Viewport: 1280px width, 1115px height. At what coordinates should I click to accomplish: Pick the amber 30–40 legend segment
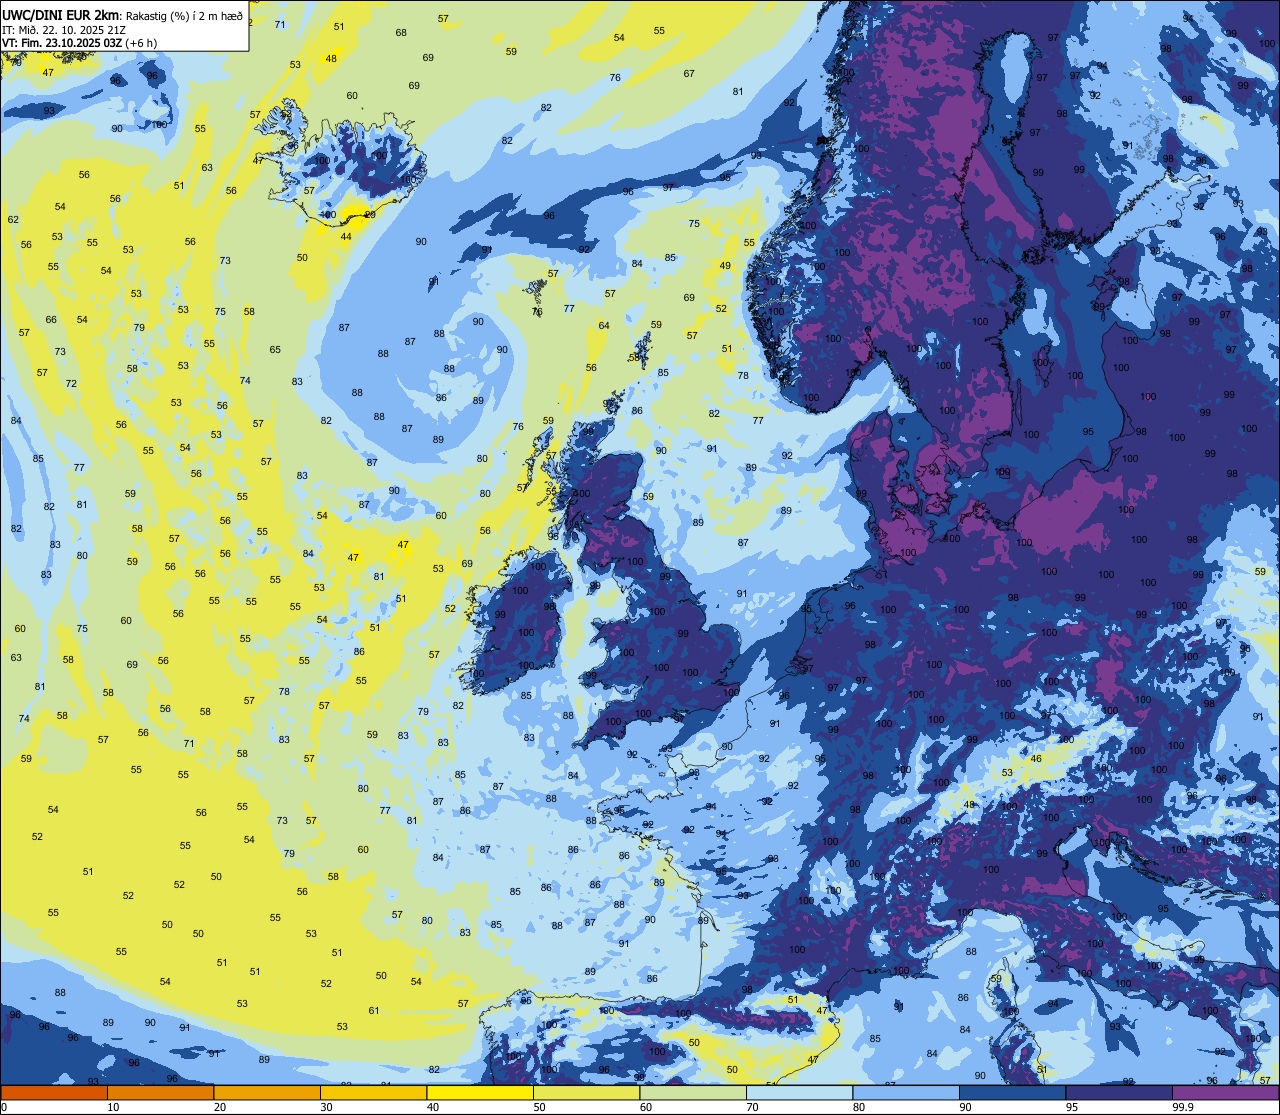[373, 1092]
